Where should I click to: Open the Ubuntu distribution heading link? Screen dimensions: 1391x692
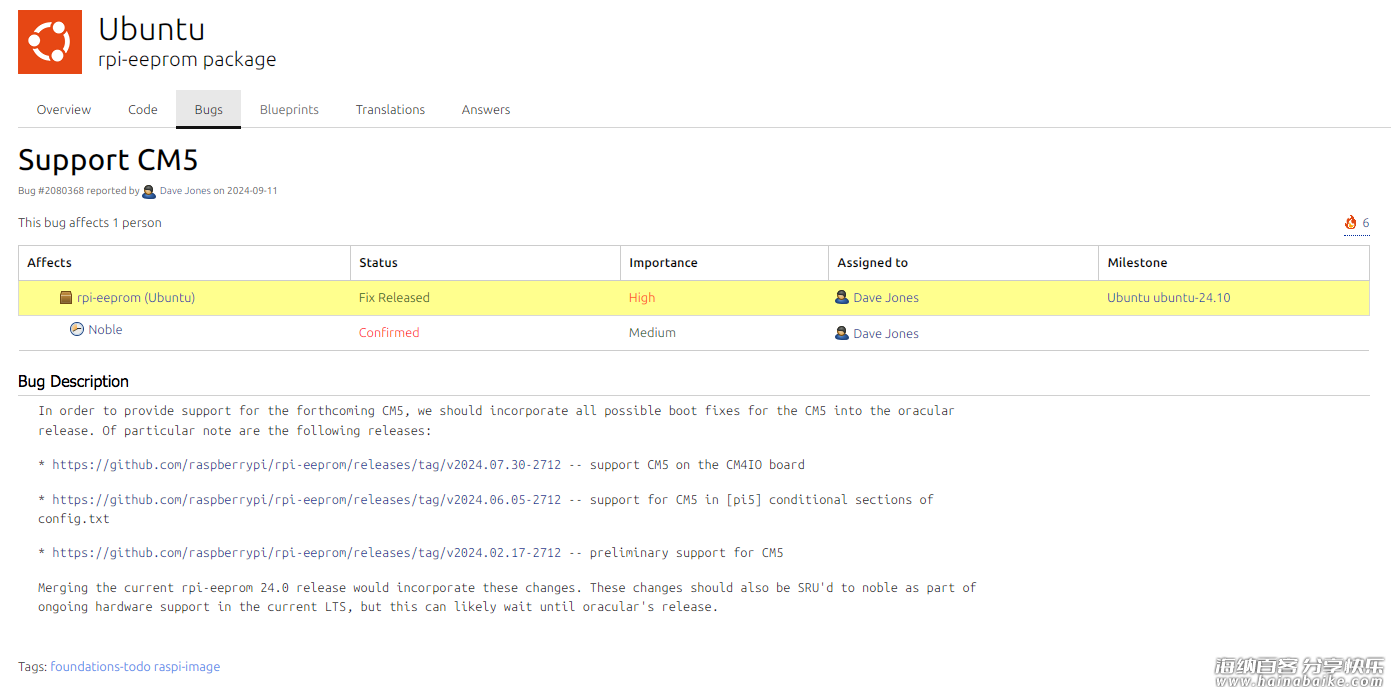pos(151,29)
